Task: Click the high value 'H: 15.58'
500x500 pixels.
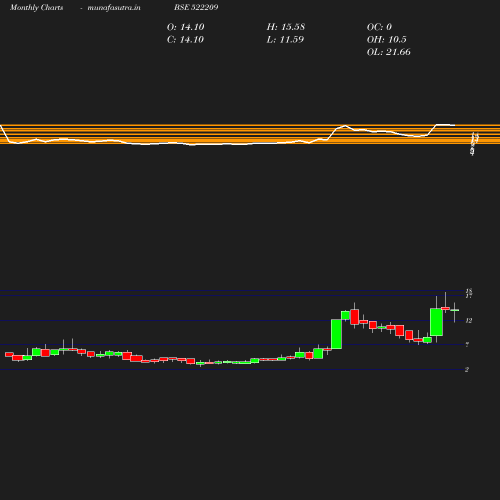Action: tap(286, 27)
